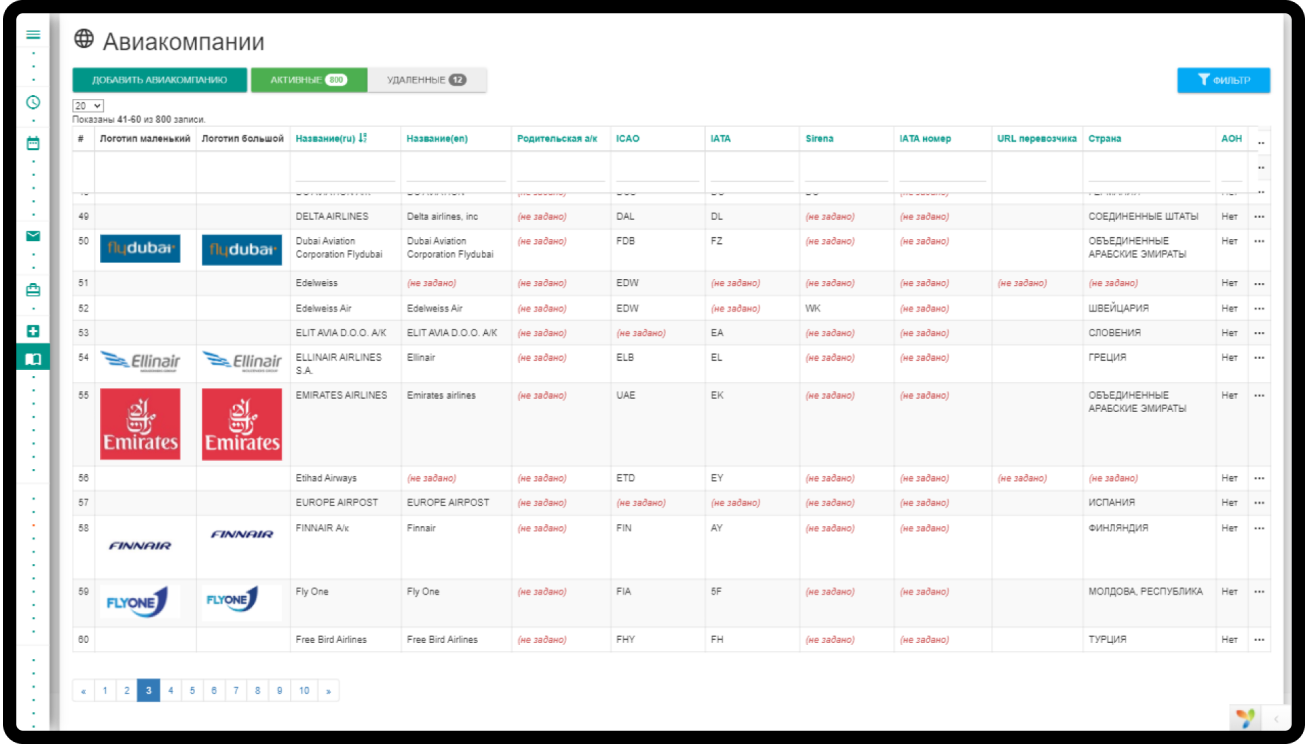Sort table by ICAO column header
This screenshot has width=1308, height=744.
pos(627,139)
